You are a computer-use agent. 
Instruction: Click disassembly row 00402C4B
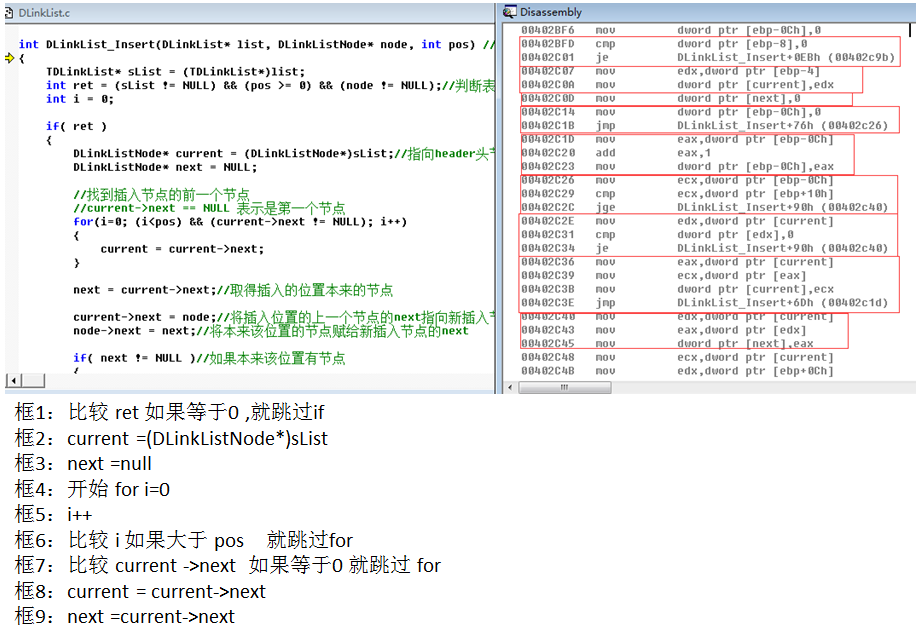click(x=678, y=371)
